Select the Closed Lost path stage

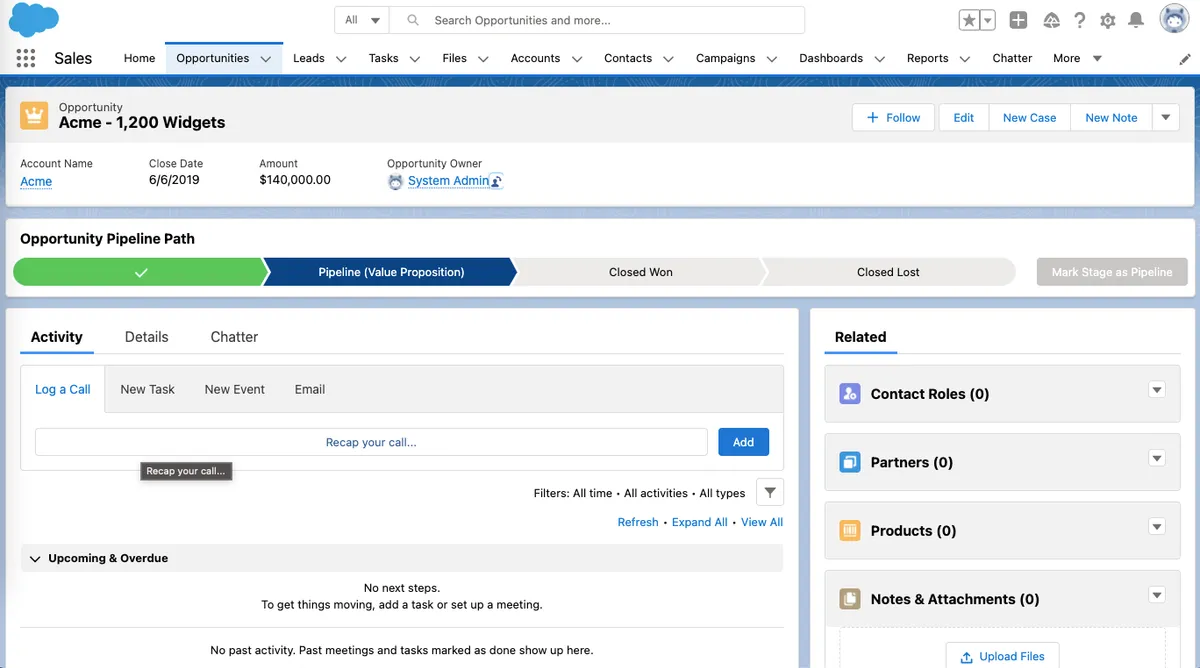[x=888, y=272]
